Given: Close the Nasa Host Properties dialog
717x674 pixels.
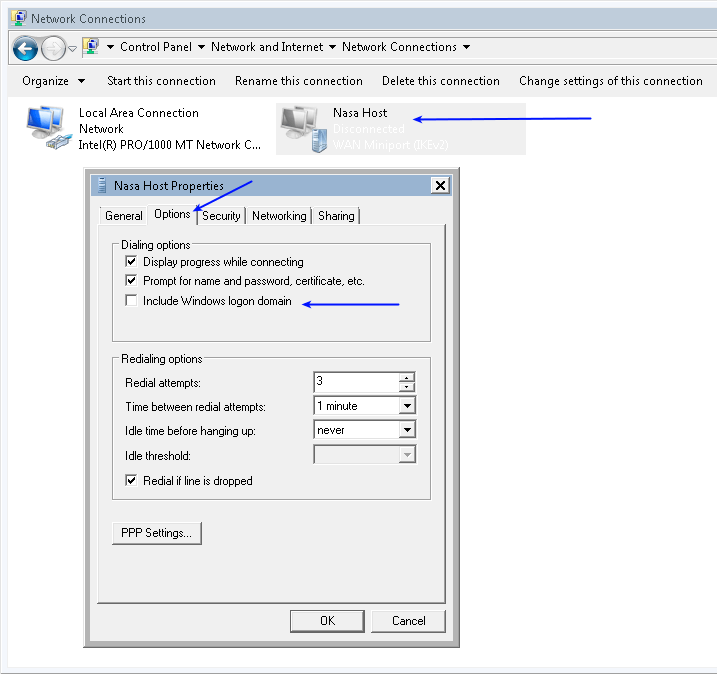Looking at the screenshot, I should pos(439,185).
